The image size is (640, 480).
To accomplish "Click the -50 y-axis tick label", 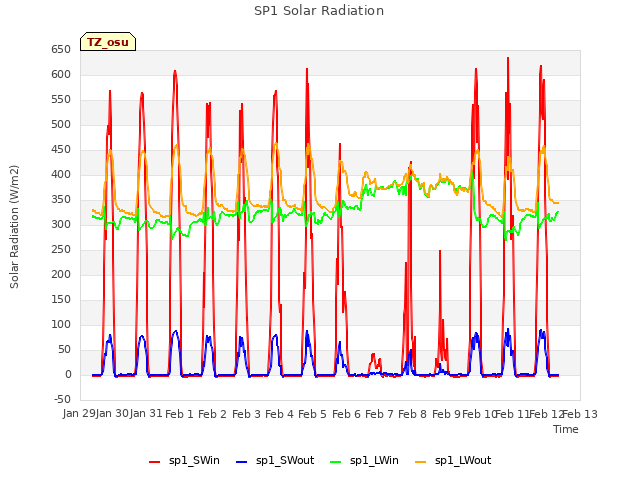I will coord(62,399).
